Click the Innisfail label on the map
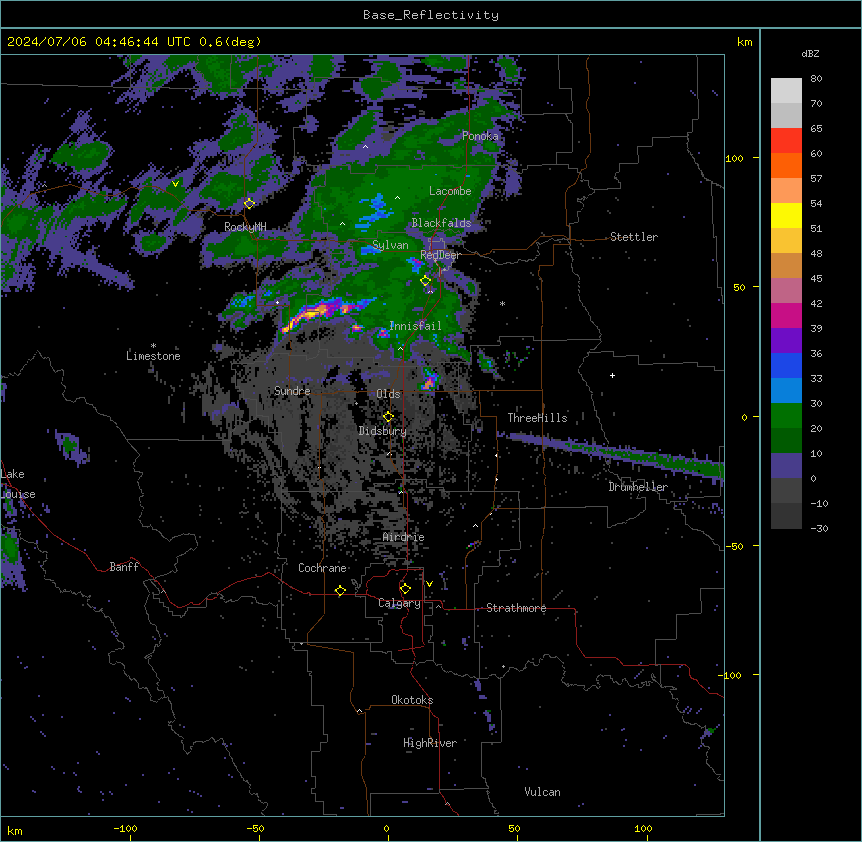The height and width of the screenshot is (842, 862). [x=415, y=326]
